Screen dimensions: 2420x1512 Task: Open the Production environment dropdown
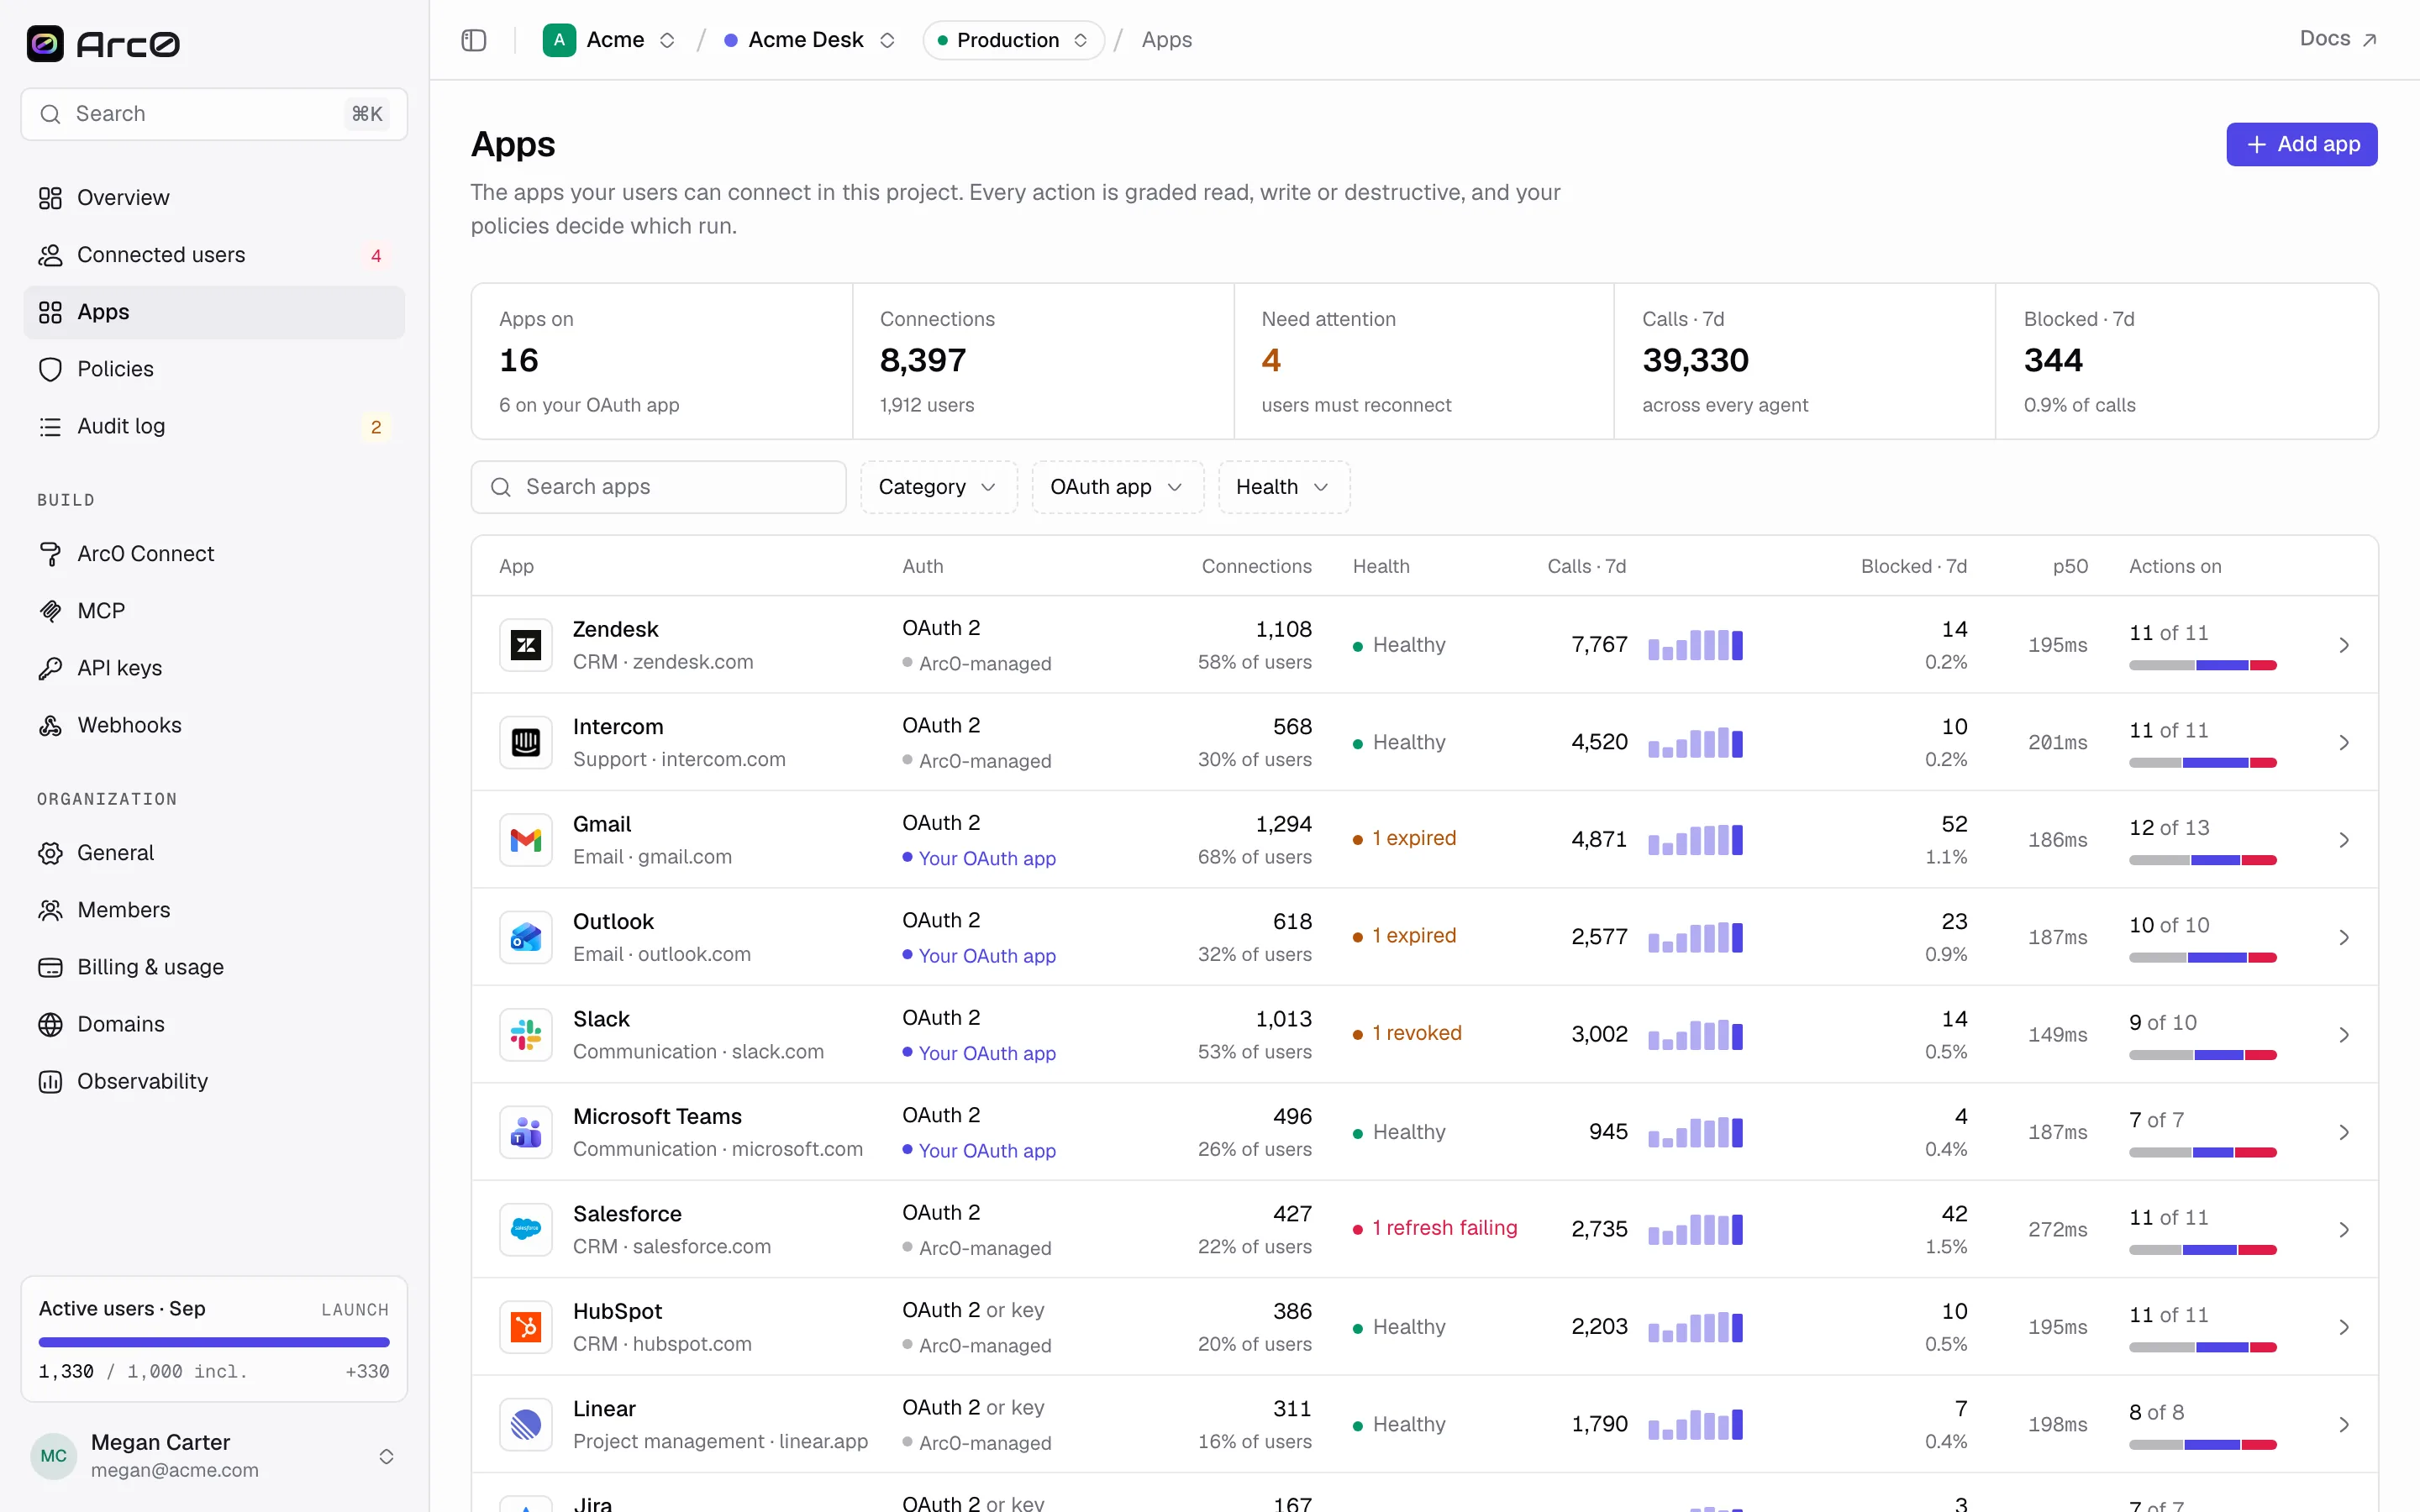1013,40
